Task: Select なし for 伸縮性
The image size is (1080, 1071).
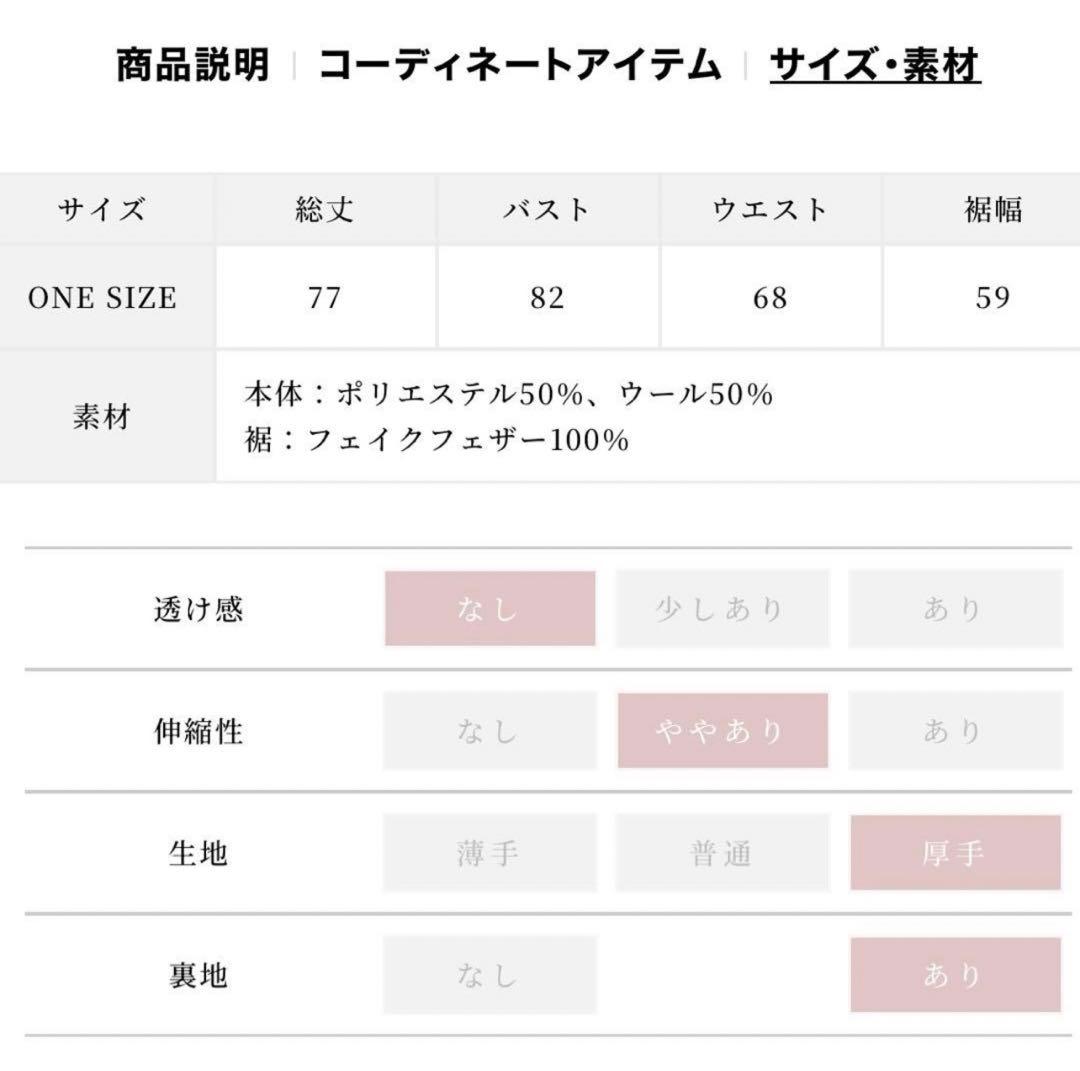Action: [x=490, y=731]
